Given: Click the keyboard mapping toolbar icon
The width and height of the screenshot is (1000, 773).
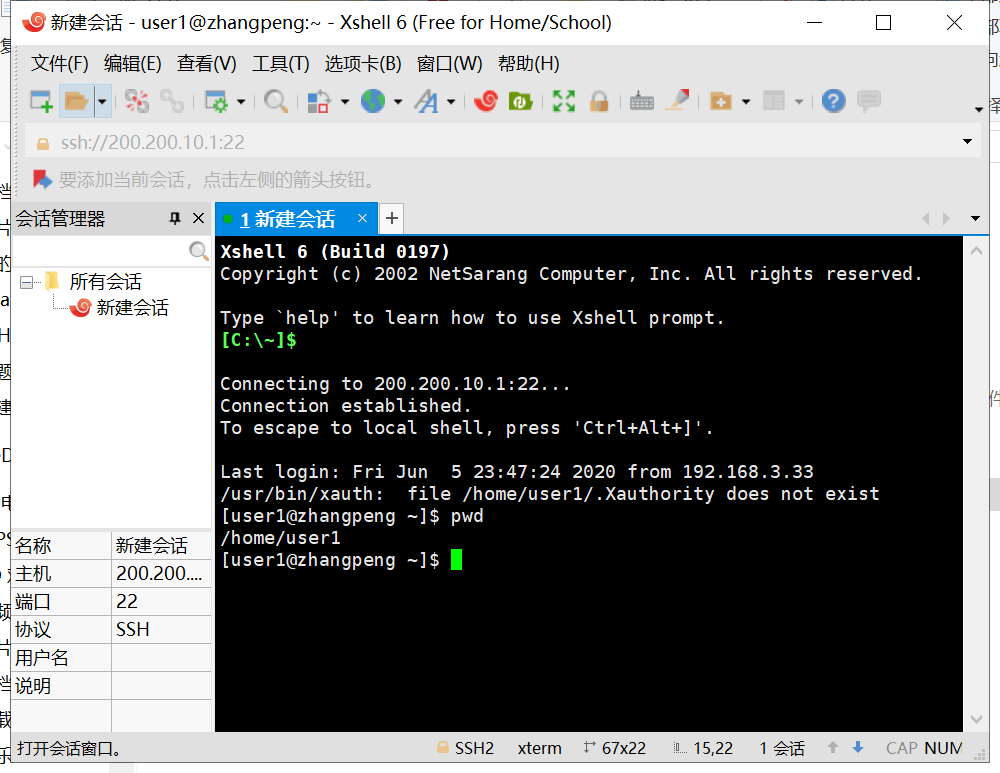Looking at the screenshot, I should point(642,101).
